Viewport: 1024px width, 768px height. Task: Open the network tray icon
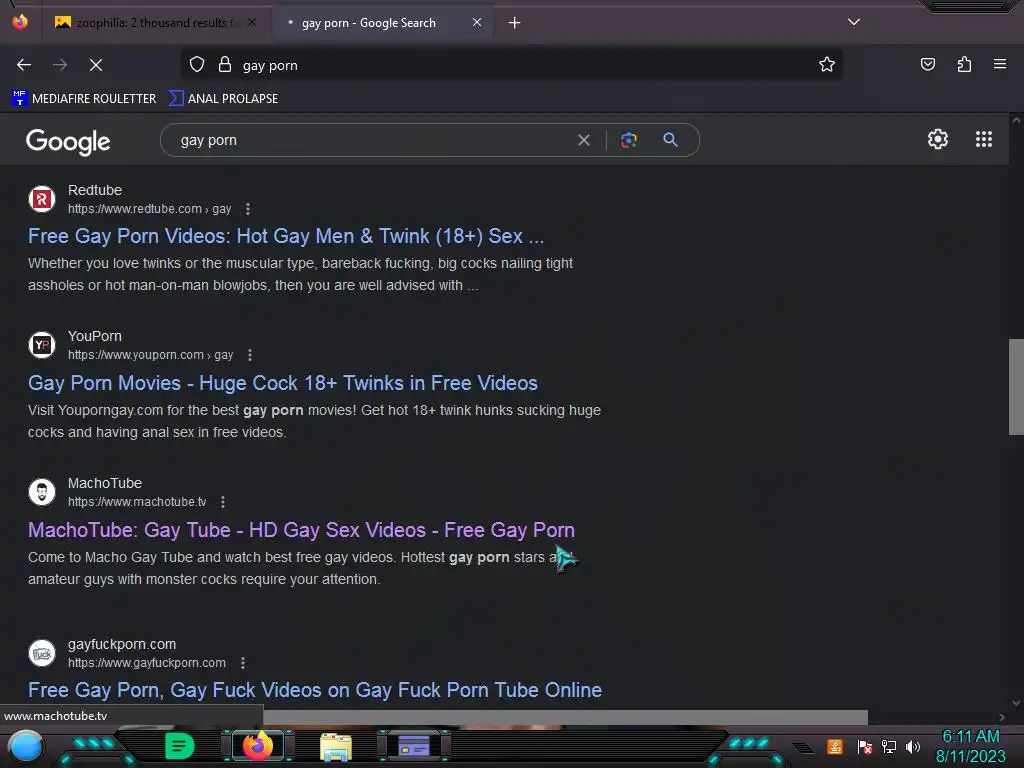click(x=889, y=746)
